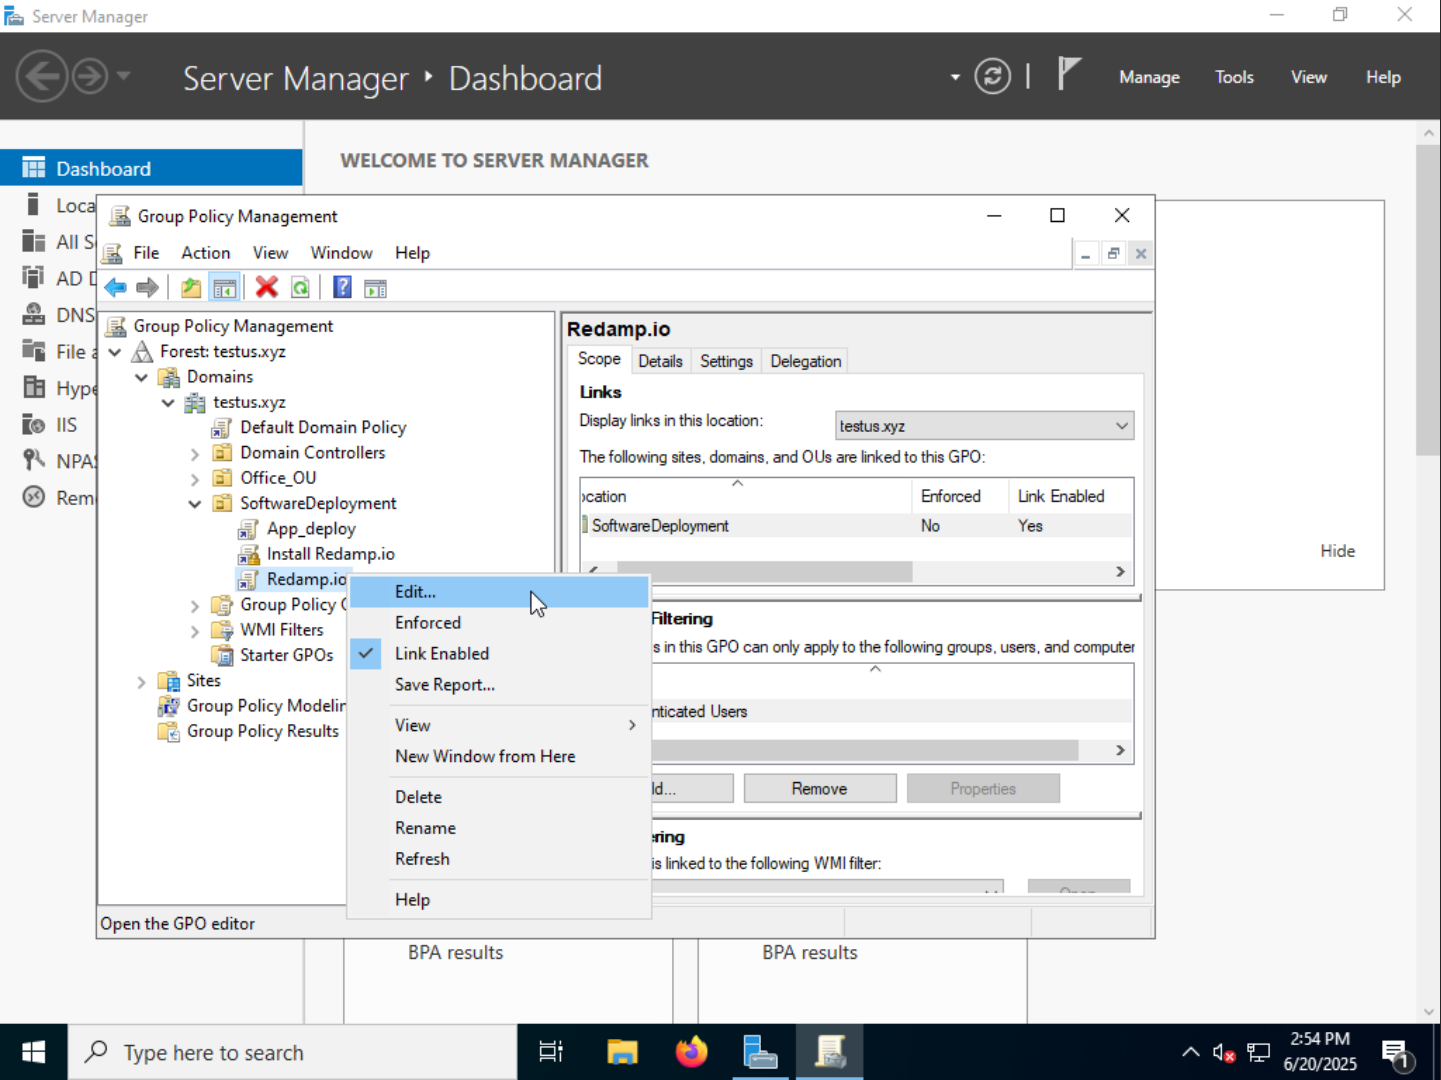The width and height of the screenshot is (1441, 1080).
Task: Open the Tools menu in Server Manager
Action: tap(1234, 77)
